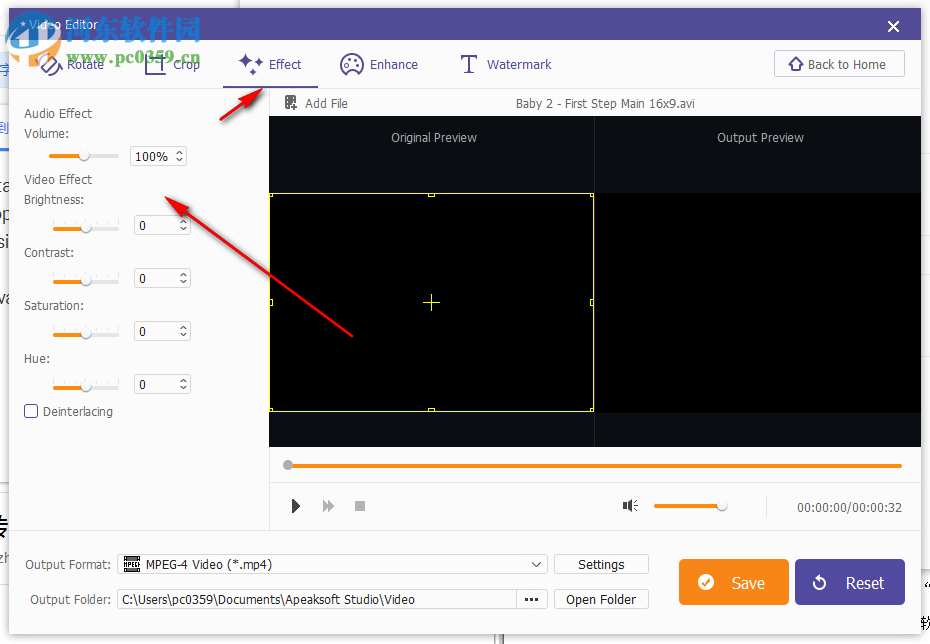Save the edited video
Screen dimensions: 930x644
[733, 582]
